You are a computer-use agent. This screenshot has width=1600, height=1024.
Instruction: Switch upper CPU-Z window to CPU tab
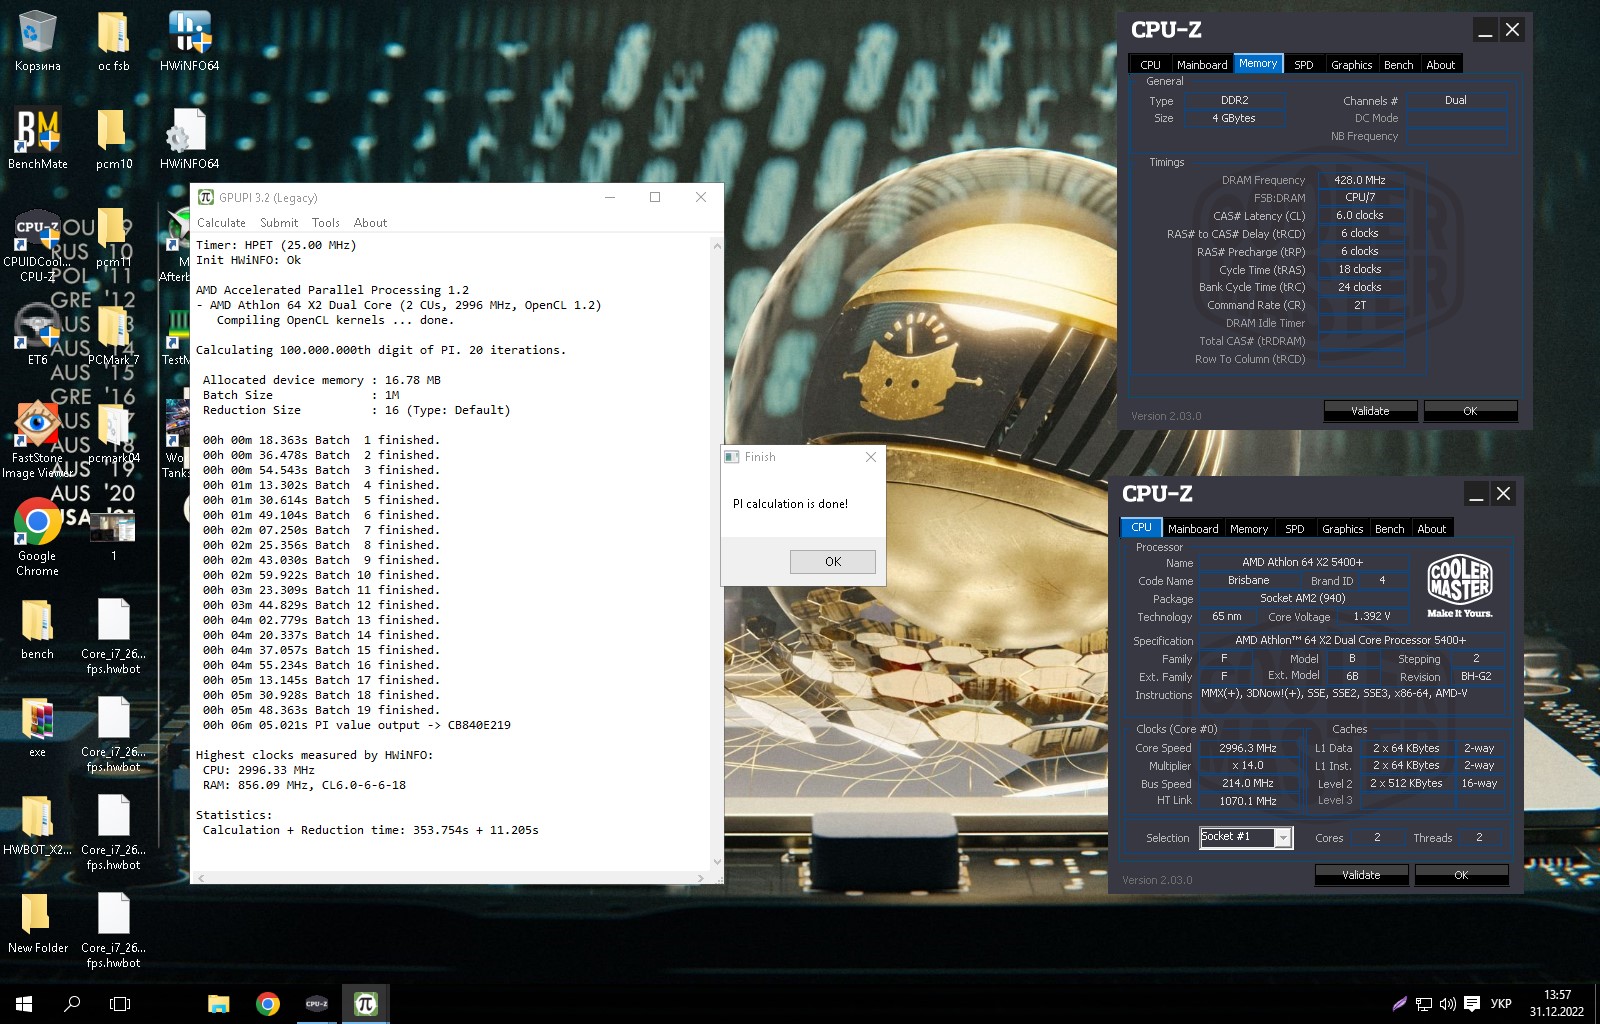pyautogui.click(x=1151, y=65)
